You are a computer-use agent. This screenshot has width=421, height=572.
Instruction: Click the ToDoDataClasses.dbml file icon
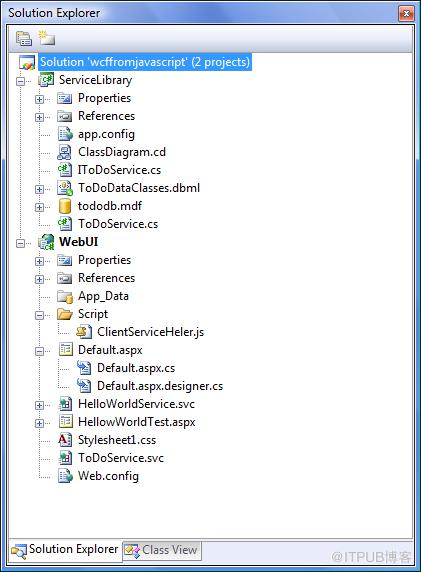tap(65, 188)
